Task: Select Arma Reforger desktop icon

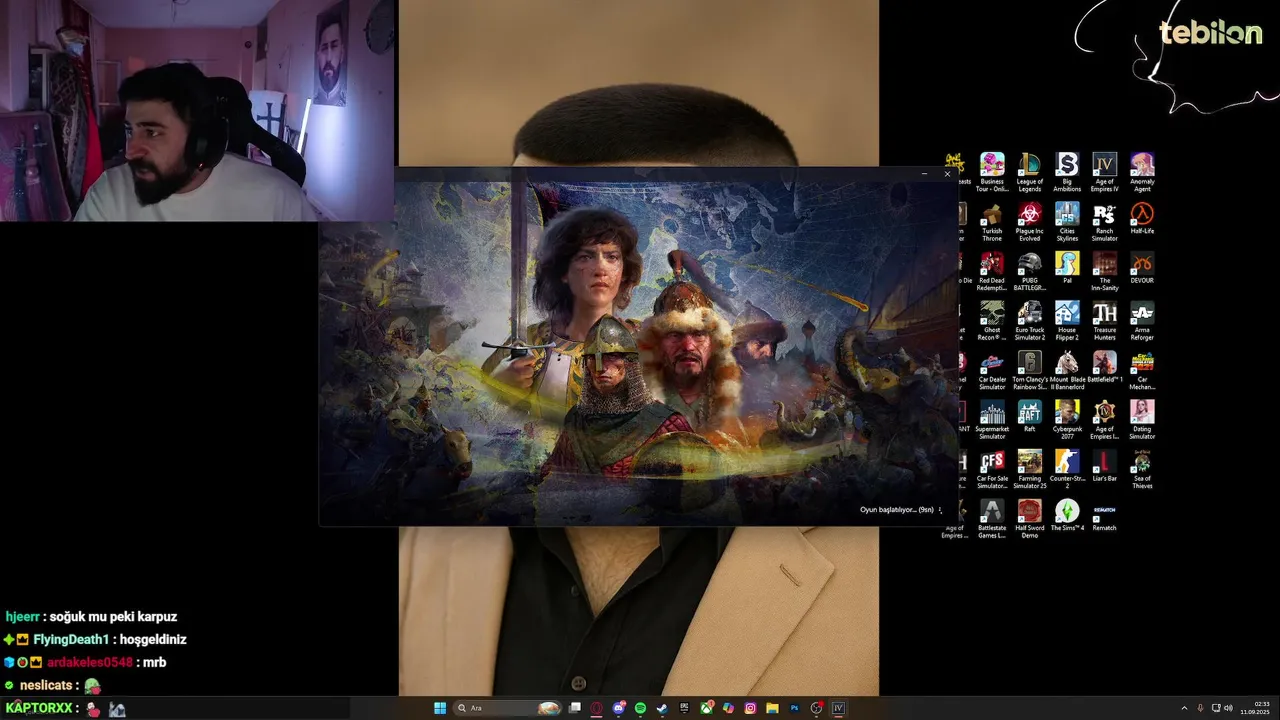Action: 1142,320
